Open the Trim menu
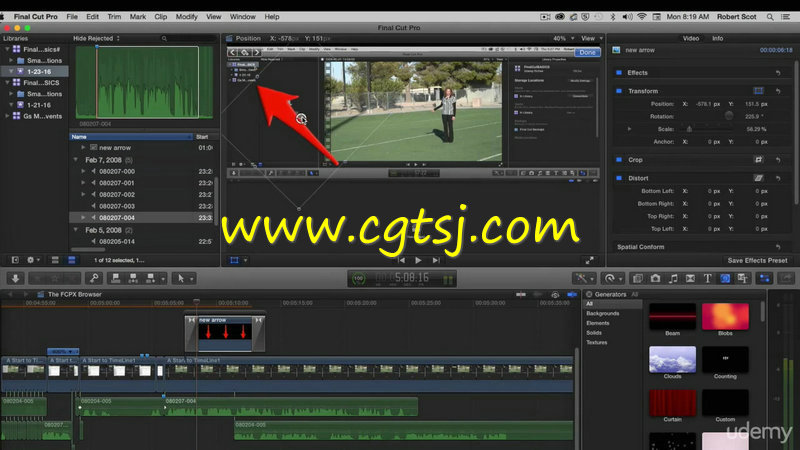The image size is (800, 450). click(114, 17)
